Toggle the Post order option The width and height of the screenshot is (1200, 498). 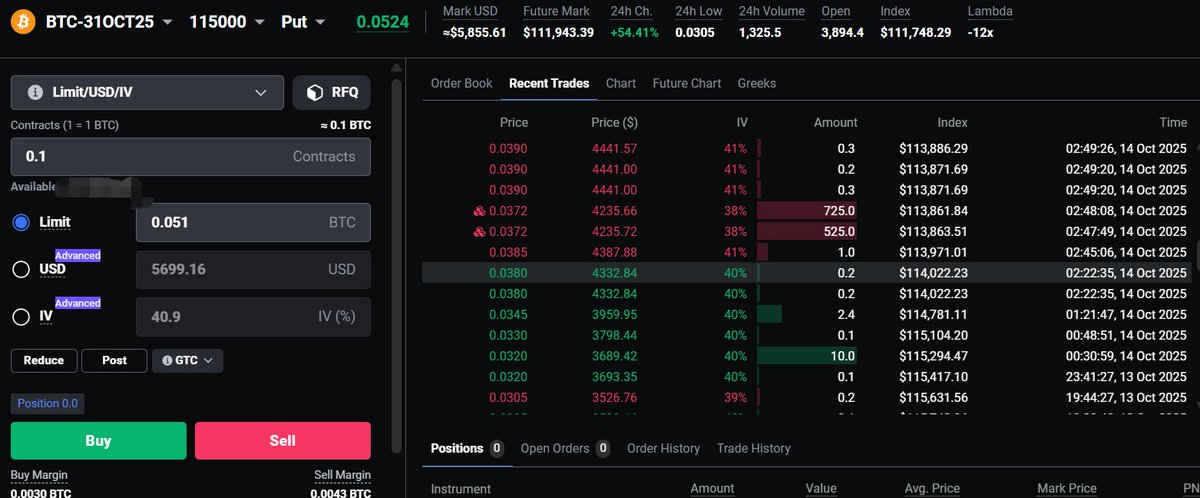115,360
